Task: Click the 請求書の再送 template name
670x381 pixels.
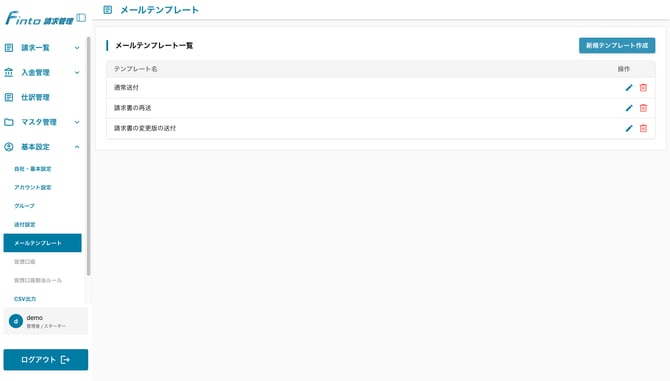Action: 132,108
